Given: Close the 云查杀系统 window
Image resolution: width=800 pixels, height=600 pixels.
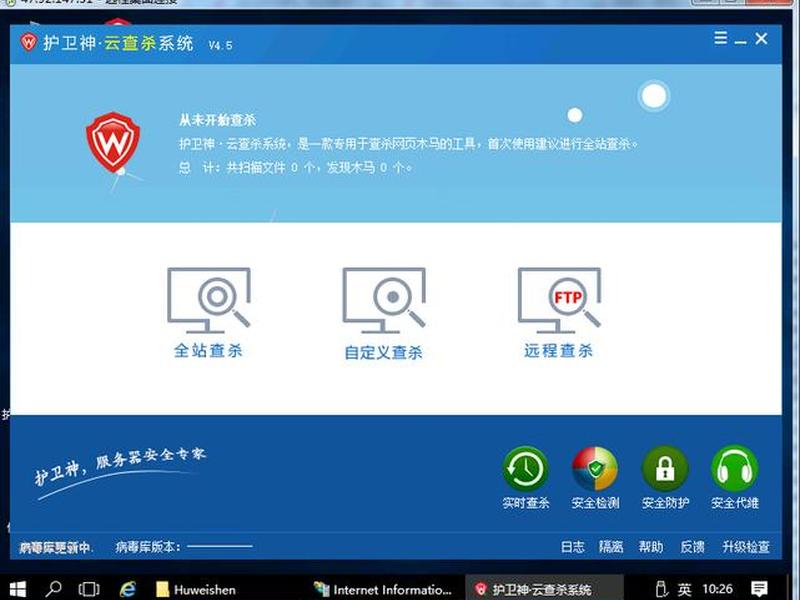Looking at the screenshot, I should tap(761, 38).
